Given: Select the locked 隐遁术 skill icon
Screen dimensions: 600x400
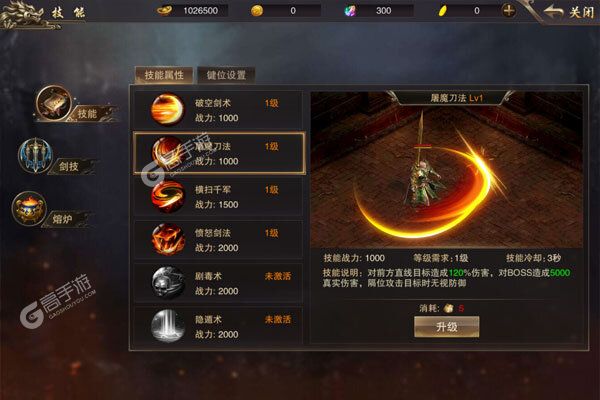Looking at the screenshot, I should [x=168, y=326].
